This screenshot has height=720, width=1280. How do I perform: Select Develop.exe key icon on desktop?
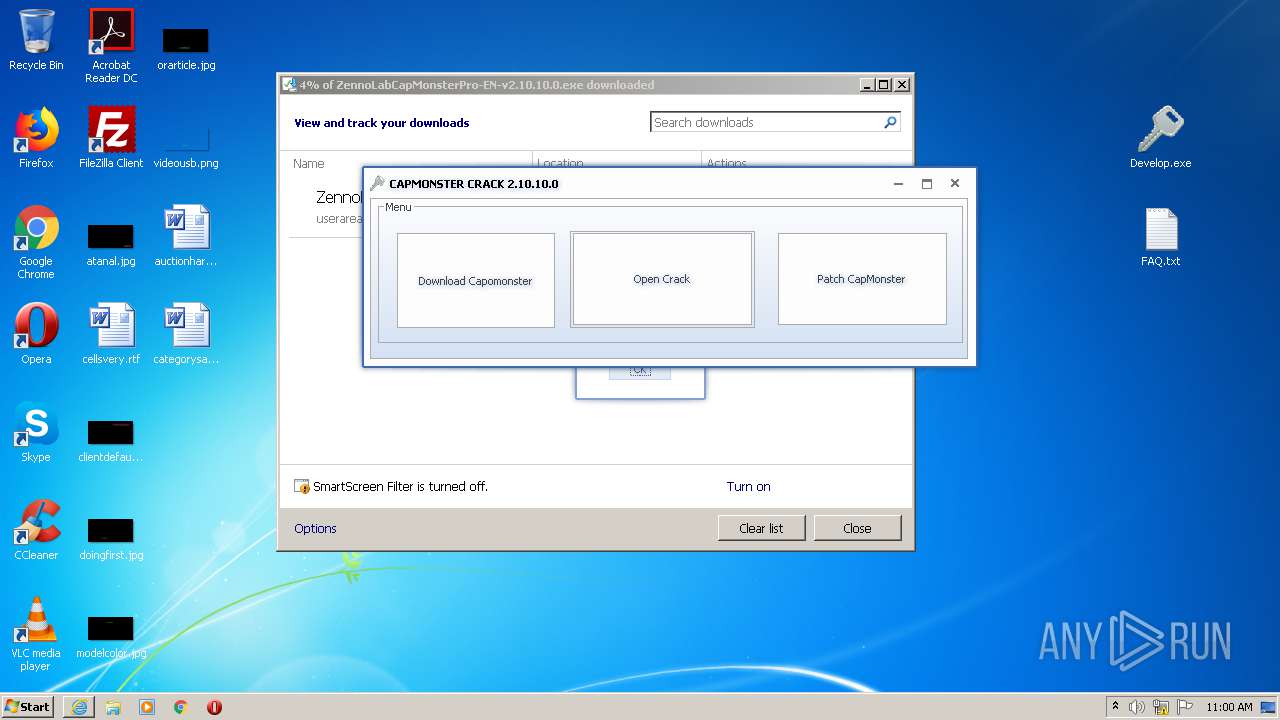[x=1161, y=138]
